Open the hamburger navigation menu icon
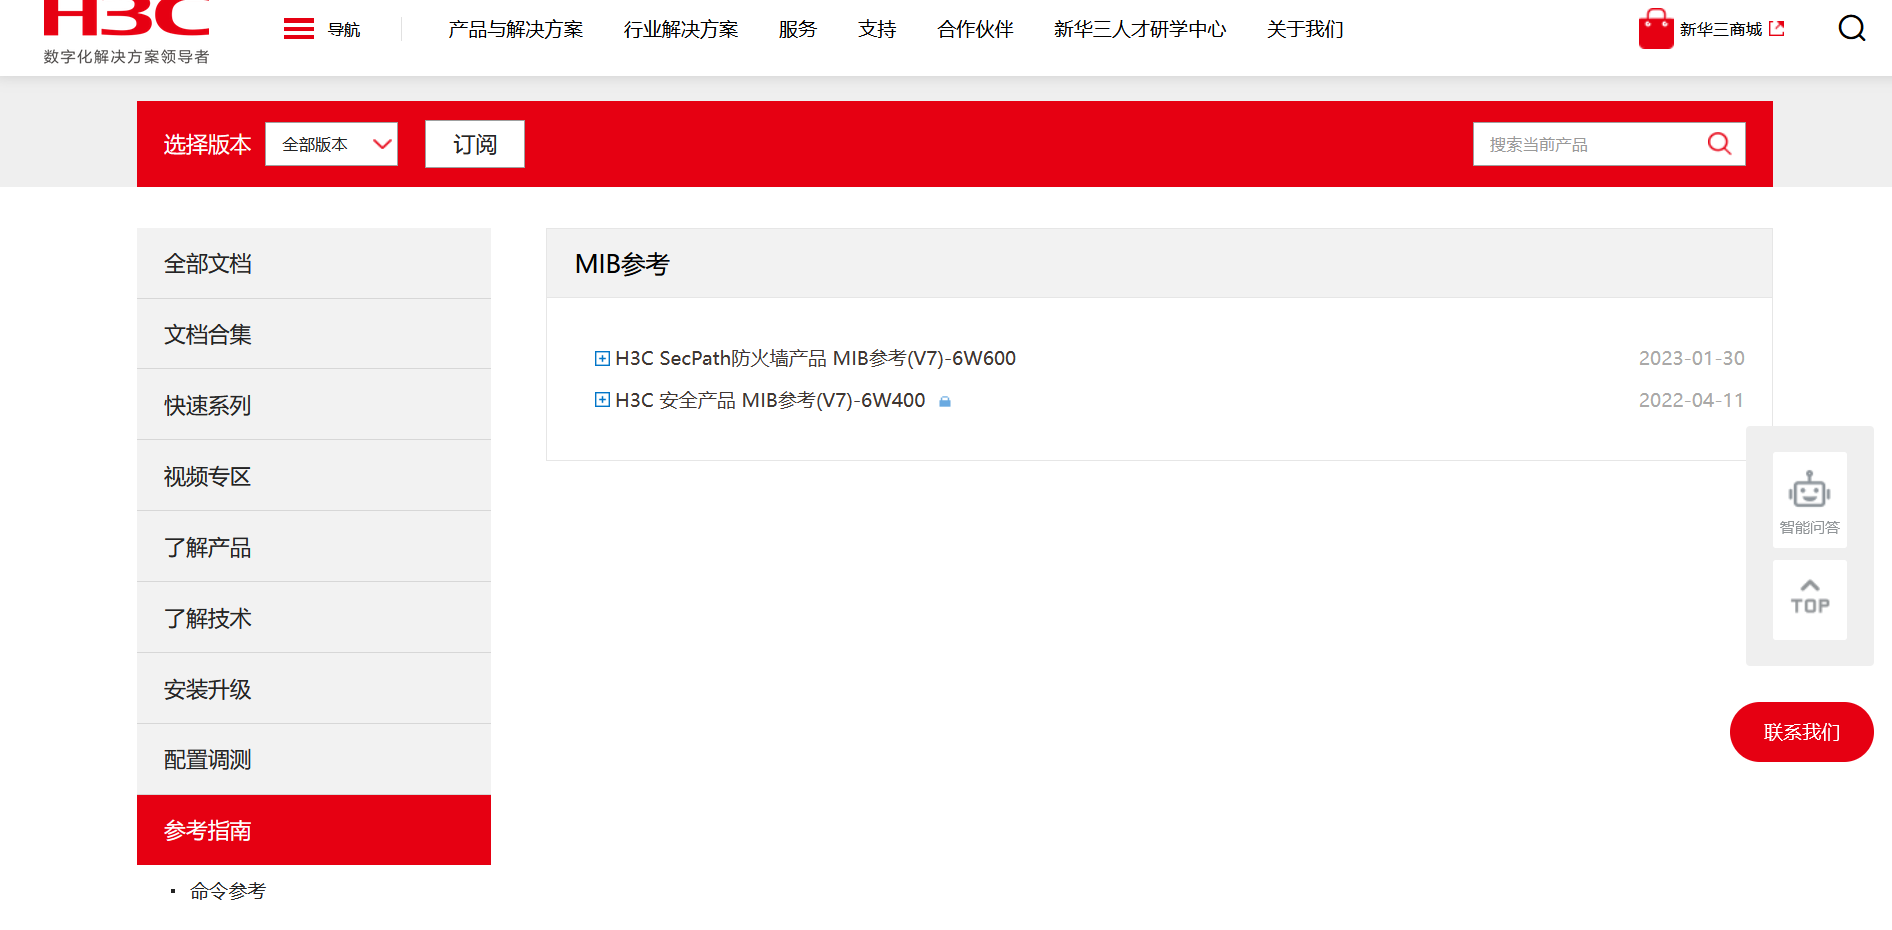Image resolution: width=1892 pixels, height=930 pixels. 299,29
